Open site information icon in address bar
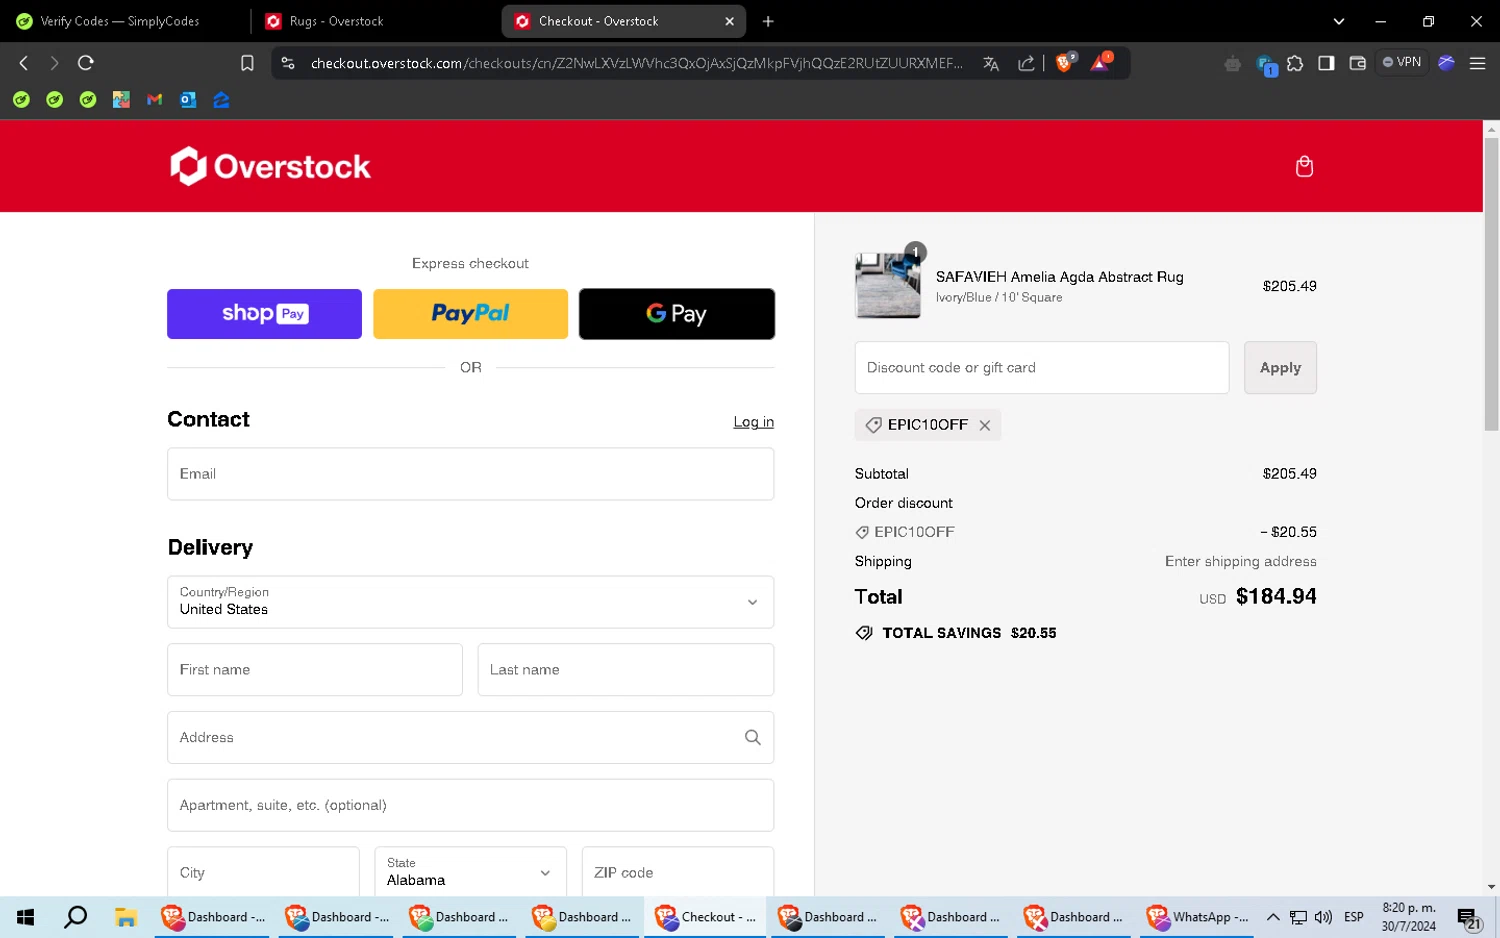Screen dimensions: 1500x938 coord(288,63)
